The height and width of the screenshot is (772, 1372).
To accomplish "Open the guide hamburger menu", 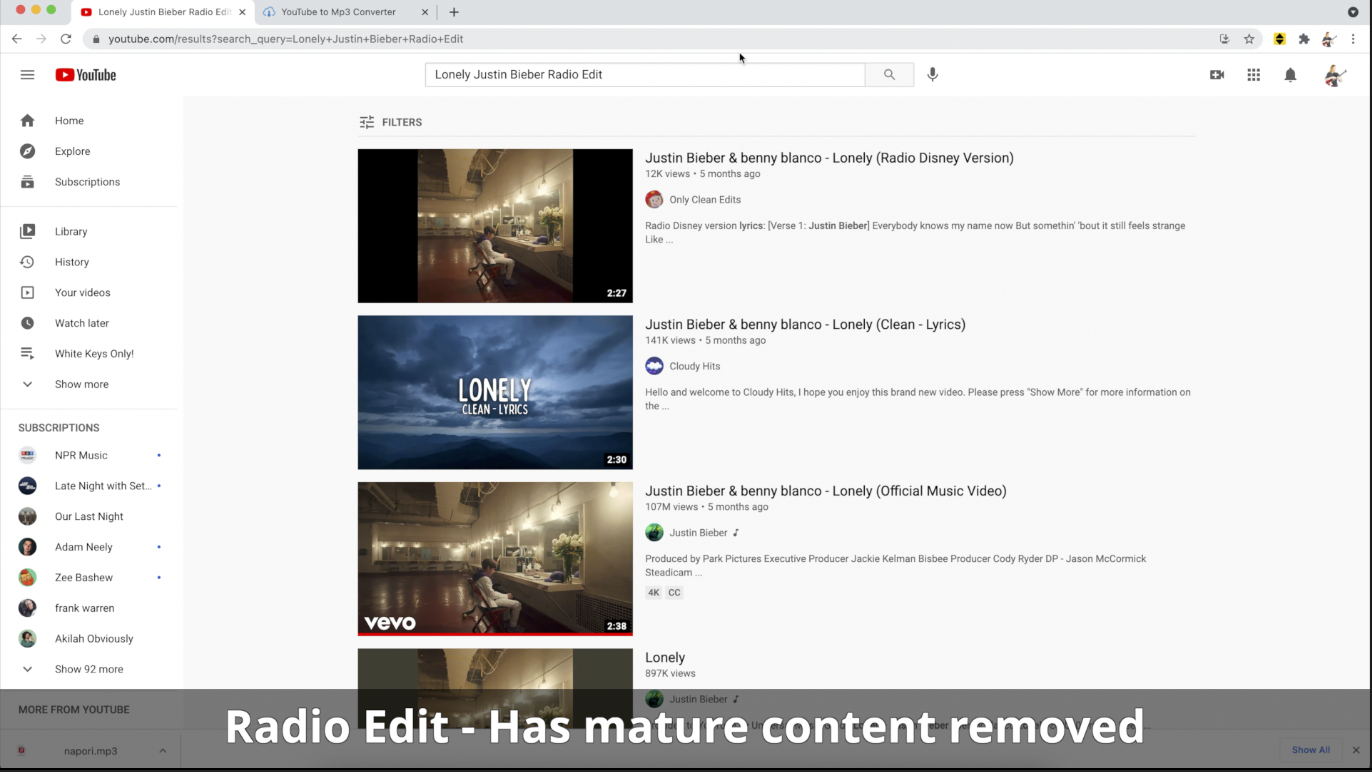I will click(27, 74).
